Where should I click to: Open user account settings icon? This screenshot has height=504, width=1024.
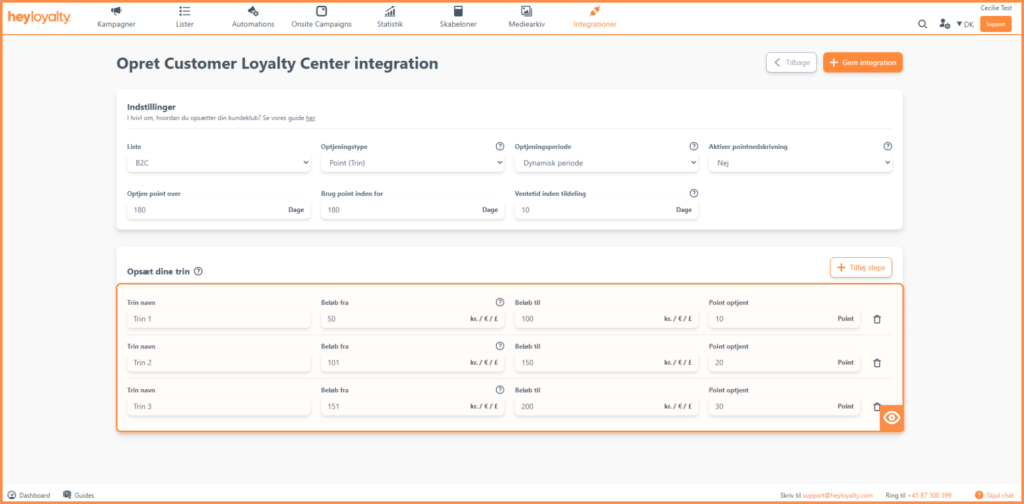[x=944, y=24]
